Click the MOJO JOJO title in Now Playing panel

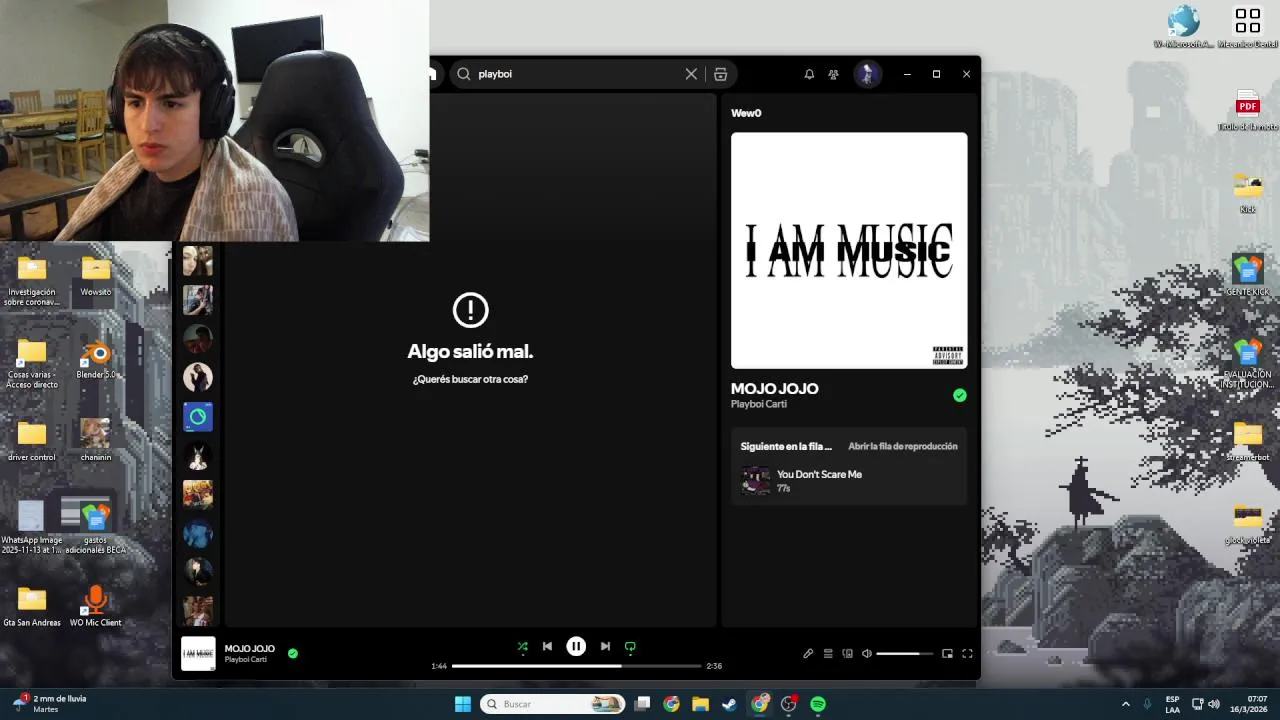(x=775, y=389)
